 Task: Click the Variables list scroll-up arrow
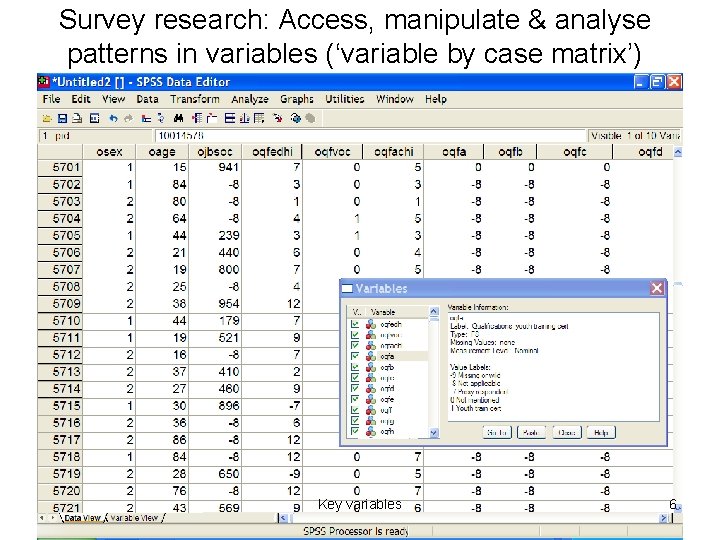[434, 312]
